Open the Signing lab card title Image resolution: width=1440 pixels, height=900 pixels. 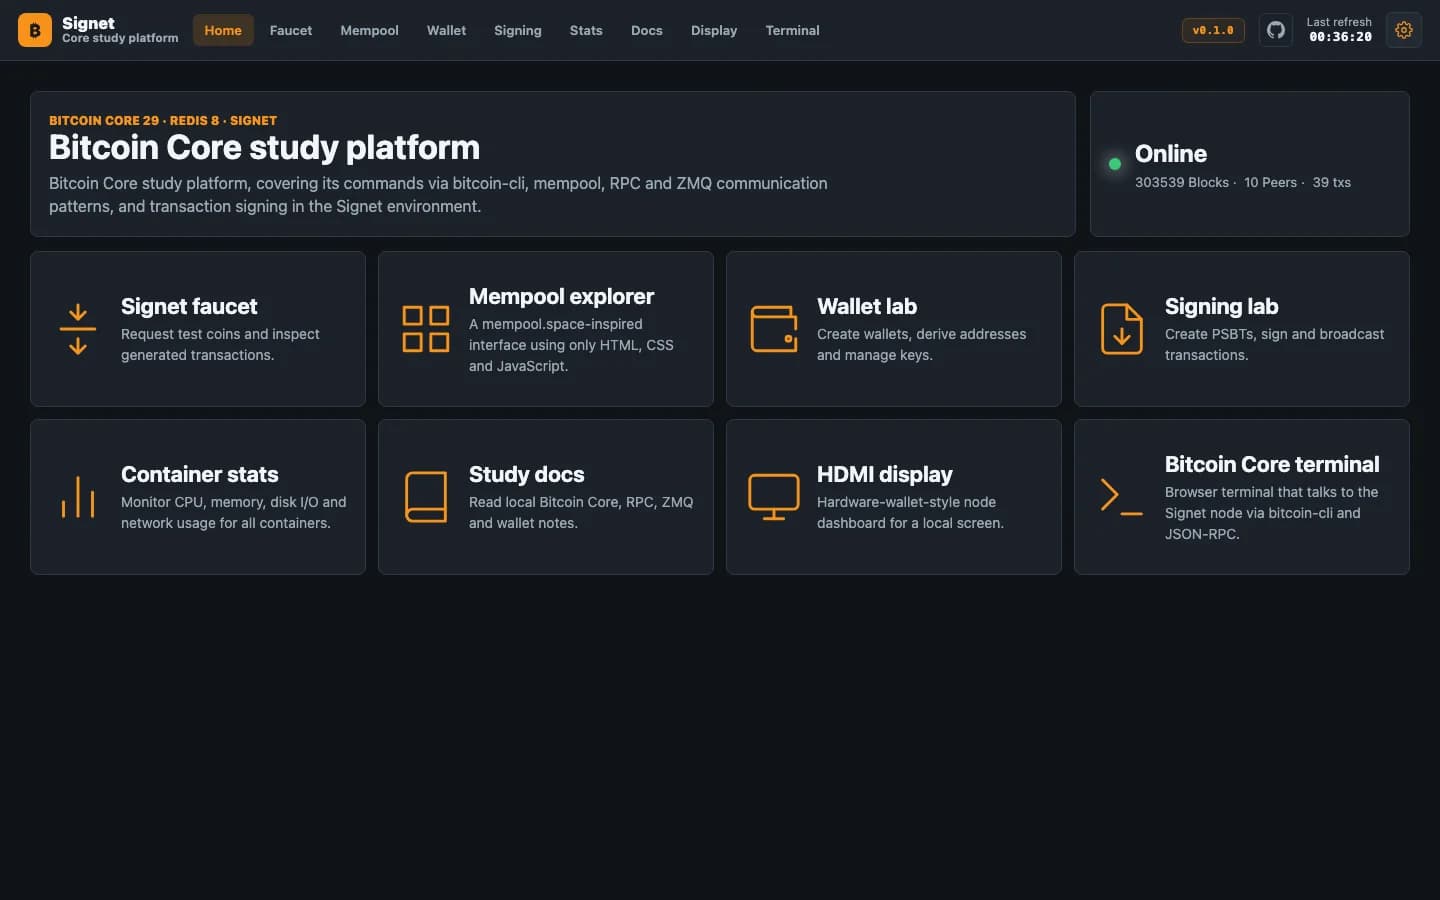[x=1221, y=306]
